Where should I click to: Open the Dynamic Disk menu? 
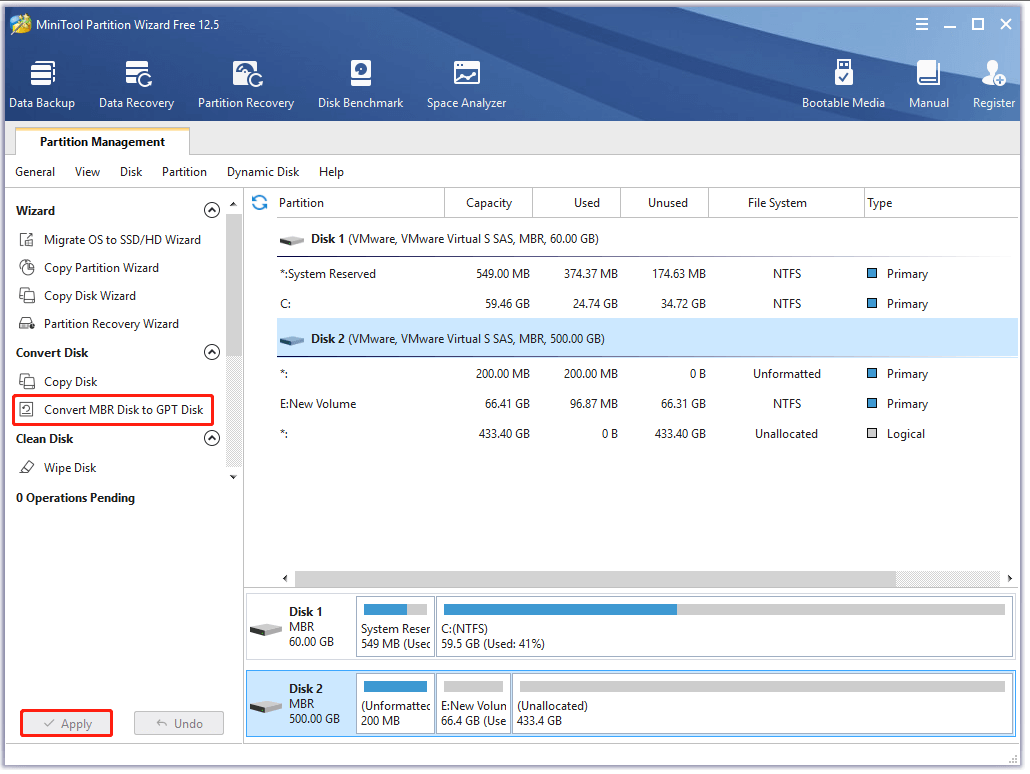[x=263, y=171]
